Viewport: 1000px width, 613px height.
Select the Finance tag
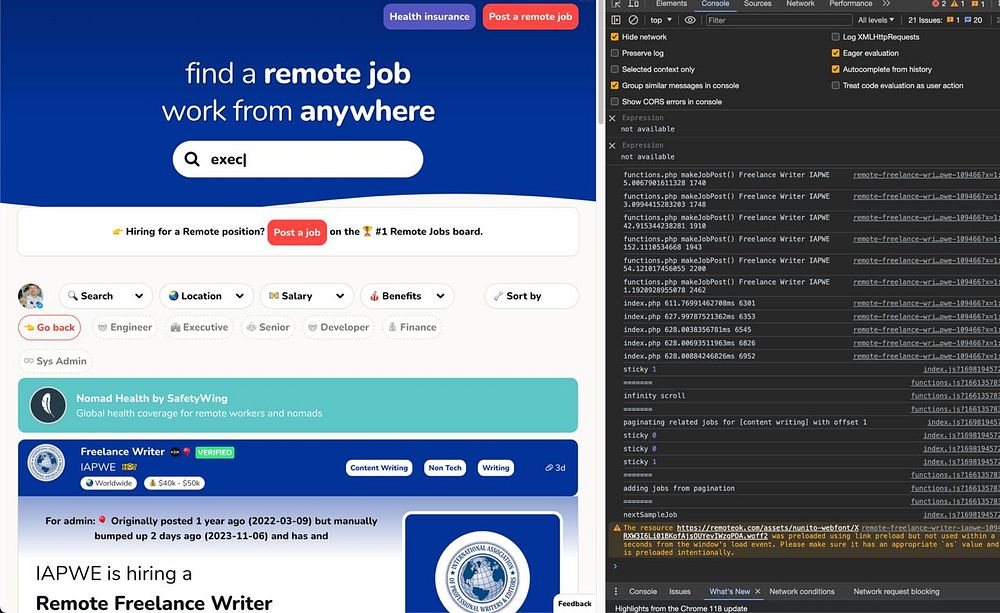point(413,327)
